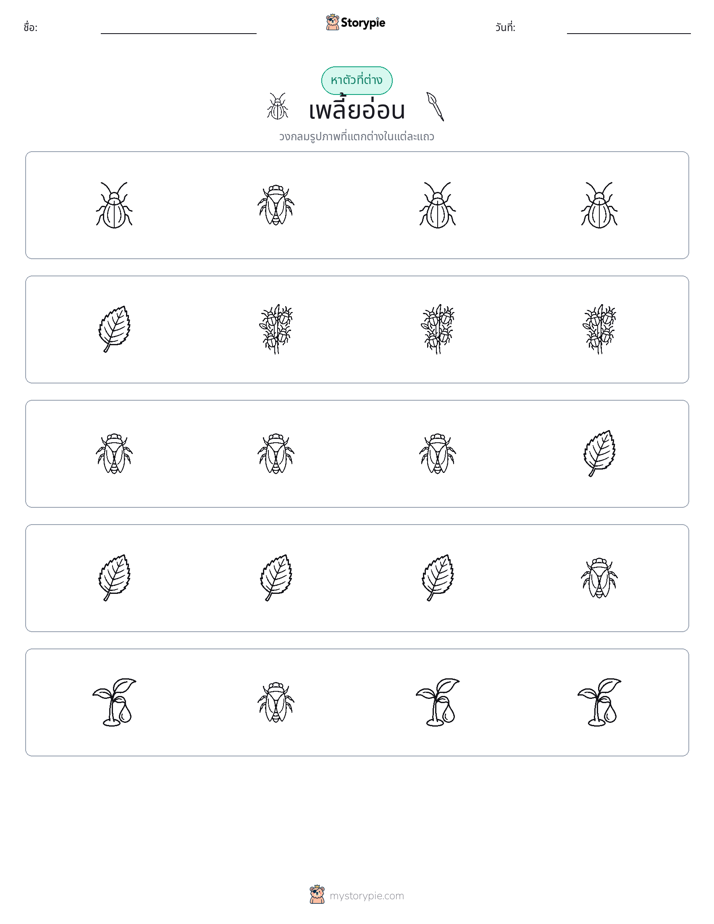Circle the aphid bug in row one

click(276, 205)
